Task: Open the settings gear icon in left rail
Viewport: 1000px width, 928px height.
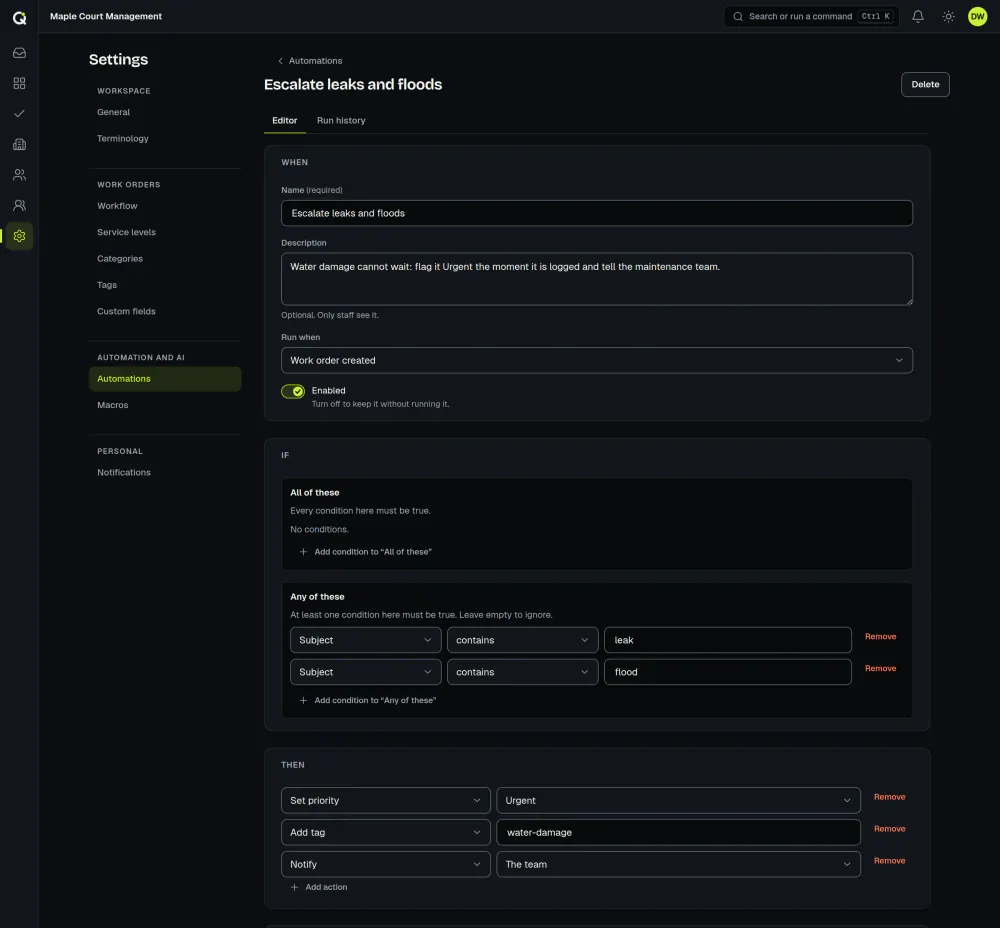Action: click(x=19, y=236)
